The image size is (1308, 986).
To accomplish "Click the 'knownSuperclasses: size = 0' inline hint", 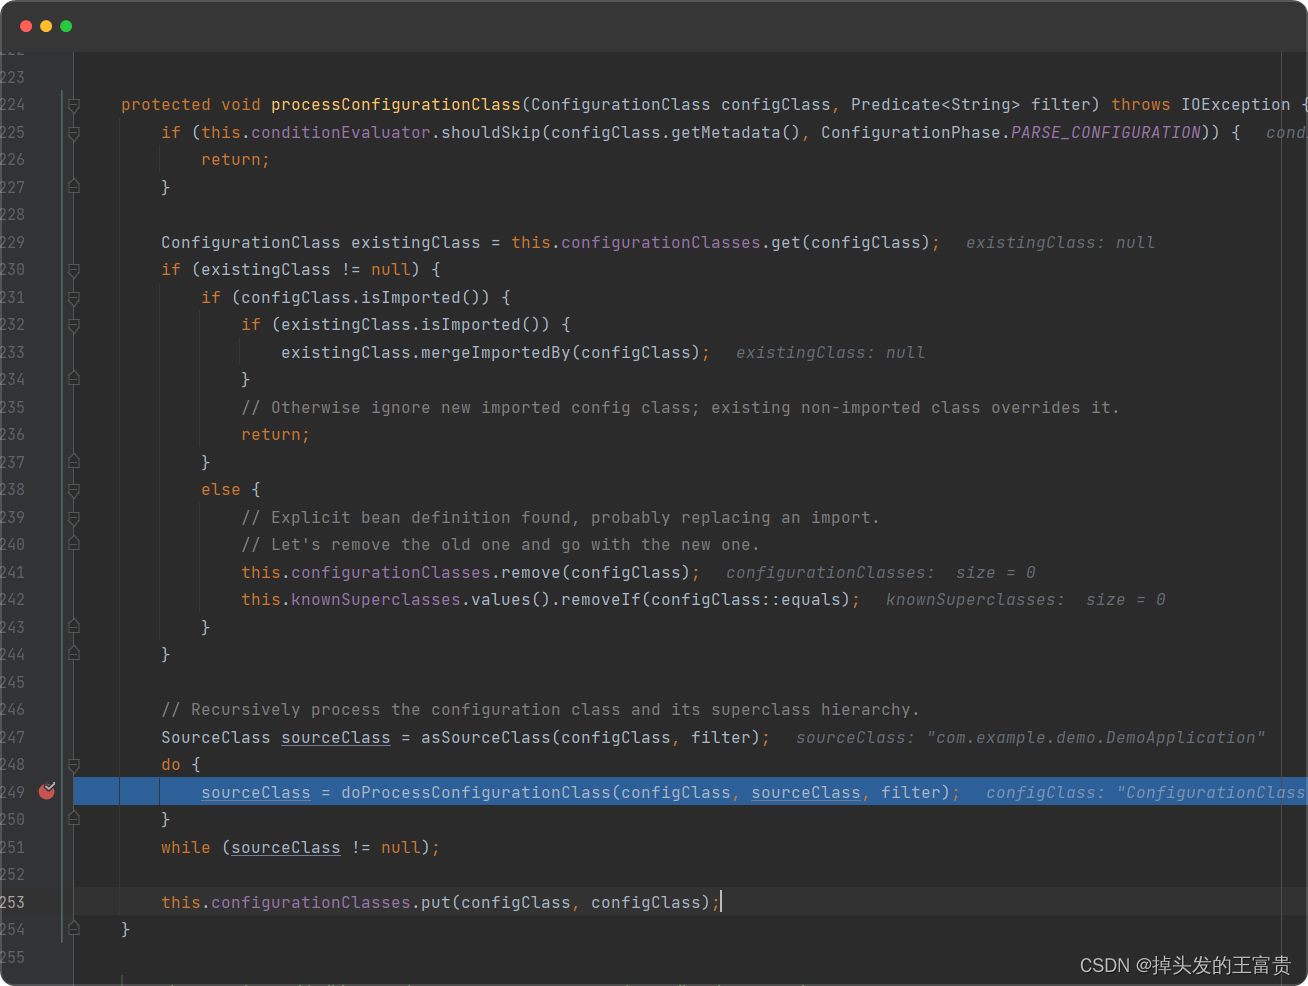I will click(x=1026, y=600).
